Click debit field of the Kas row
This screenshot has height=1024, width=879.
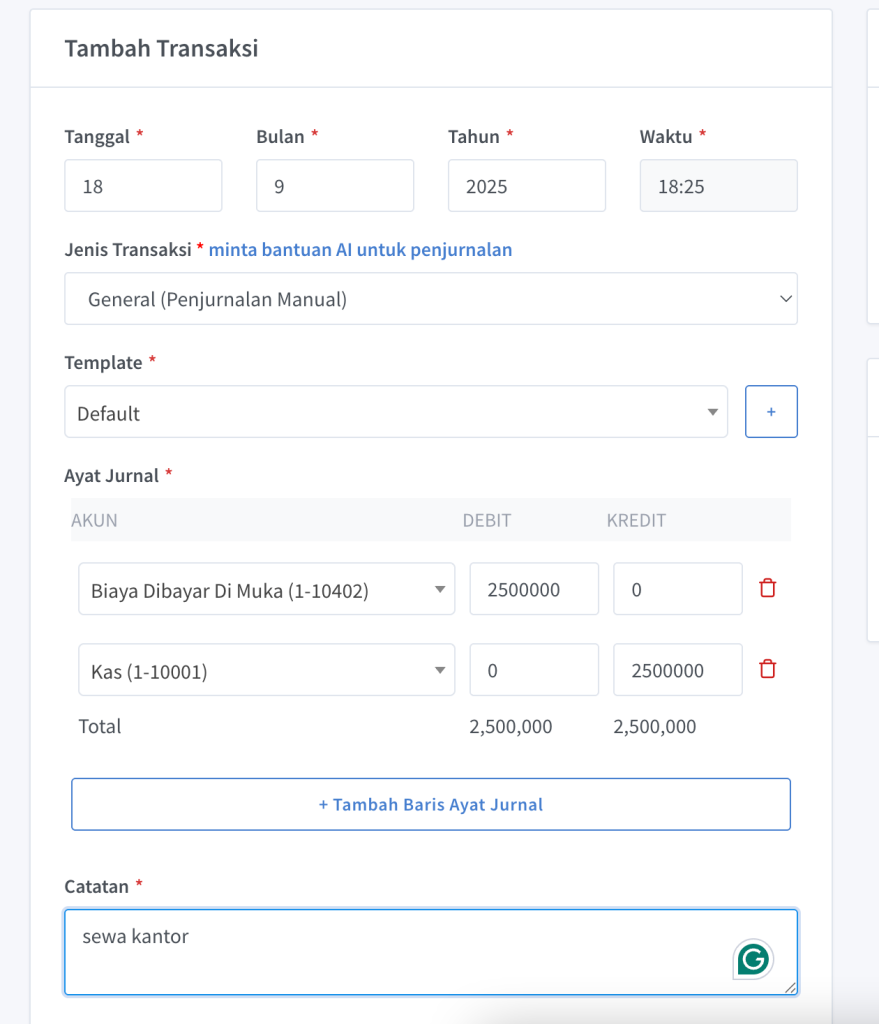(534, 670)
